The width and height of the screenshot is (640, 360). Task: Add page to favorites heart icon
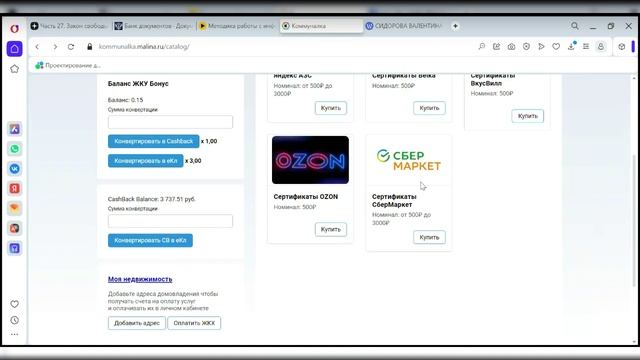(x=556, y=47)
